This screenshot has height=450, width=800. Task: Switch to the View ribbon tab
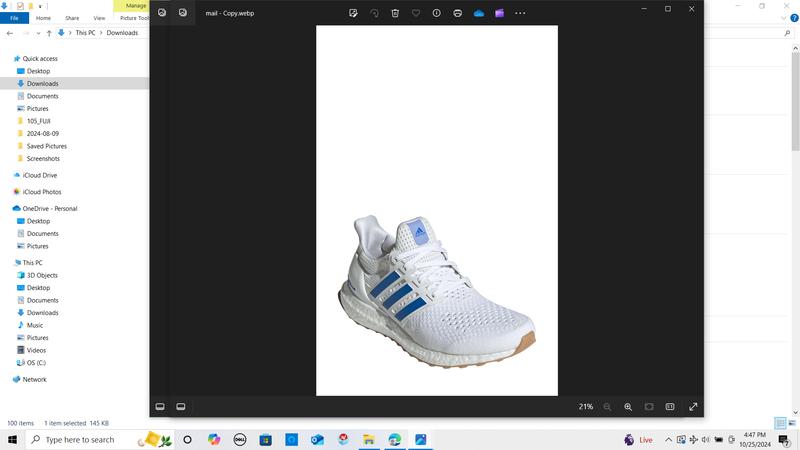(x=99, y=18)
